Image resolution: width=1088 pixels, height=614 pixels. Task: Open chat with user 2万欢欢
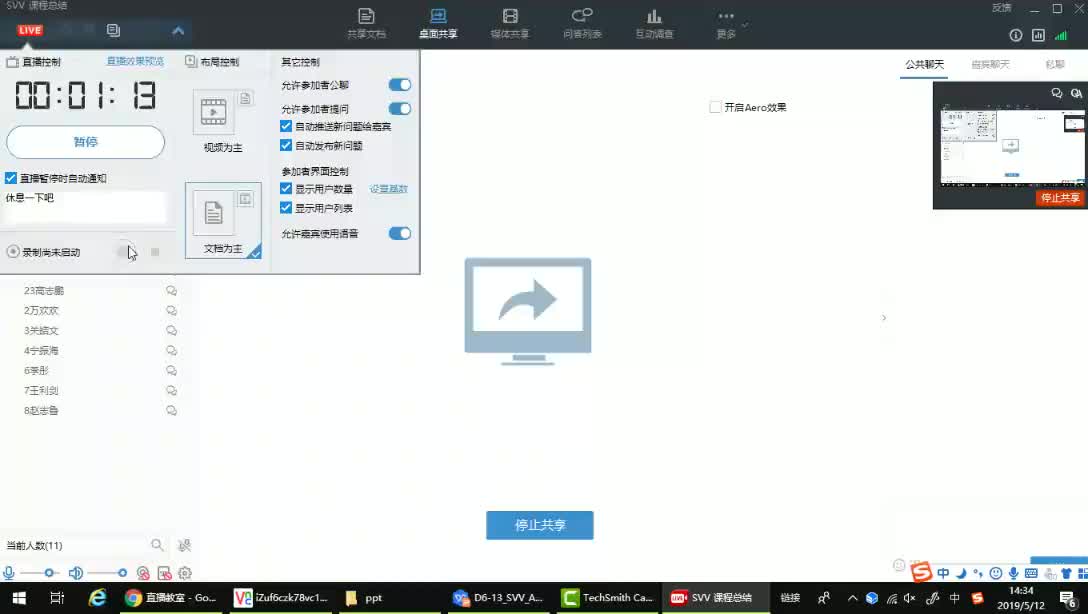[x=171, y=311]
